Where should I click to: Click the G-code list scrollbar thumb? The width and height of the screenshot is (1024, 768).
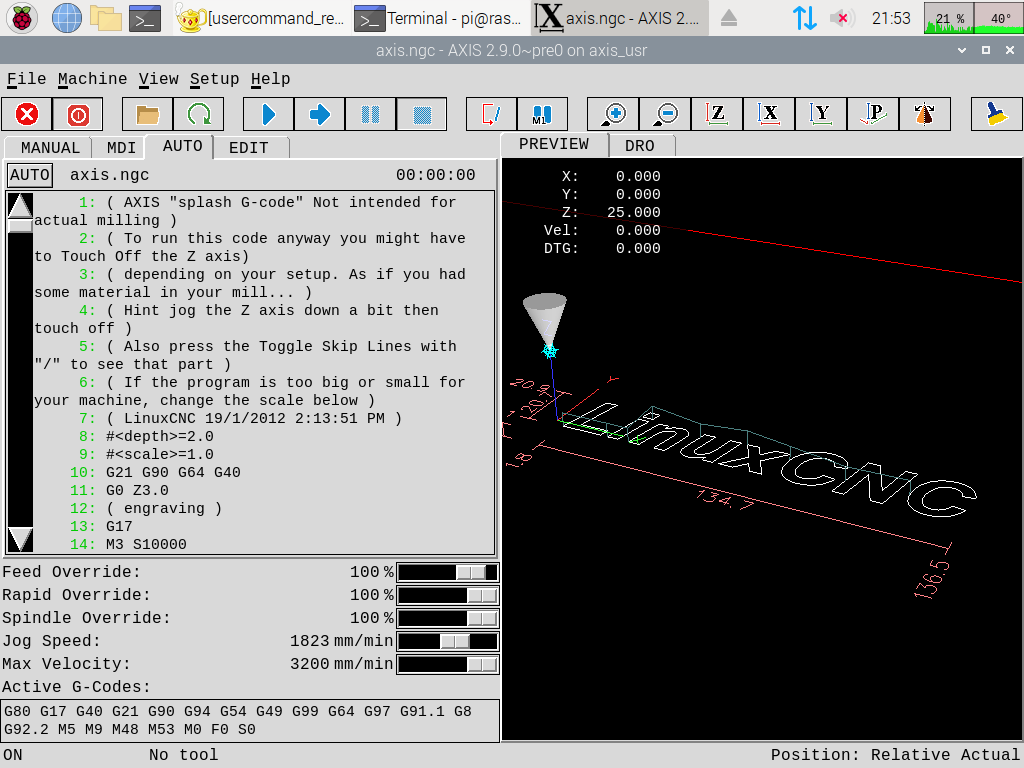point(20,226)
